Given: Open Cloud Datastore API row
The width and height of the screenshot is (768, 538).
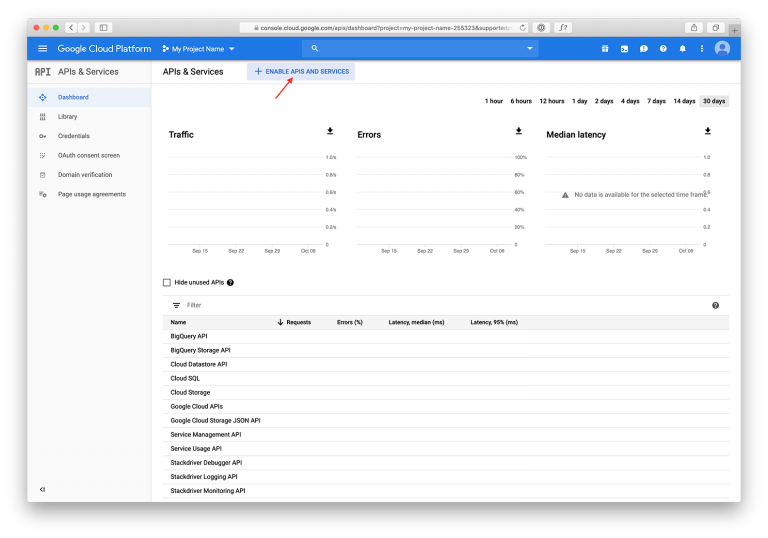Looking at the screenshot, I should coord(446,364).
